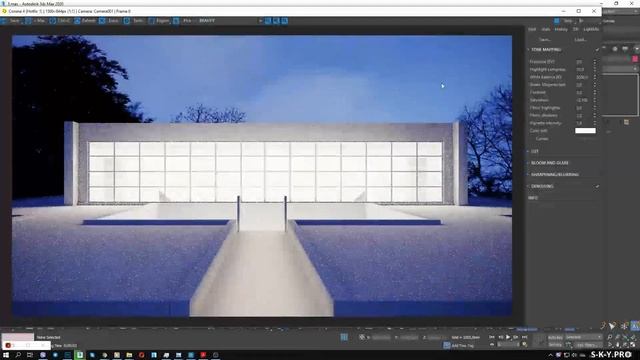Open the BEAUTY render element dropdown
This screenshot has height=360, width=640.
tap(230, 21)
